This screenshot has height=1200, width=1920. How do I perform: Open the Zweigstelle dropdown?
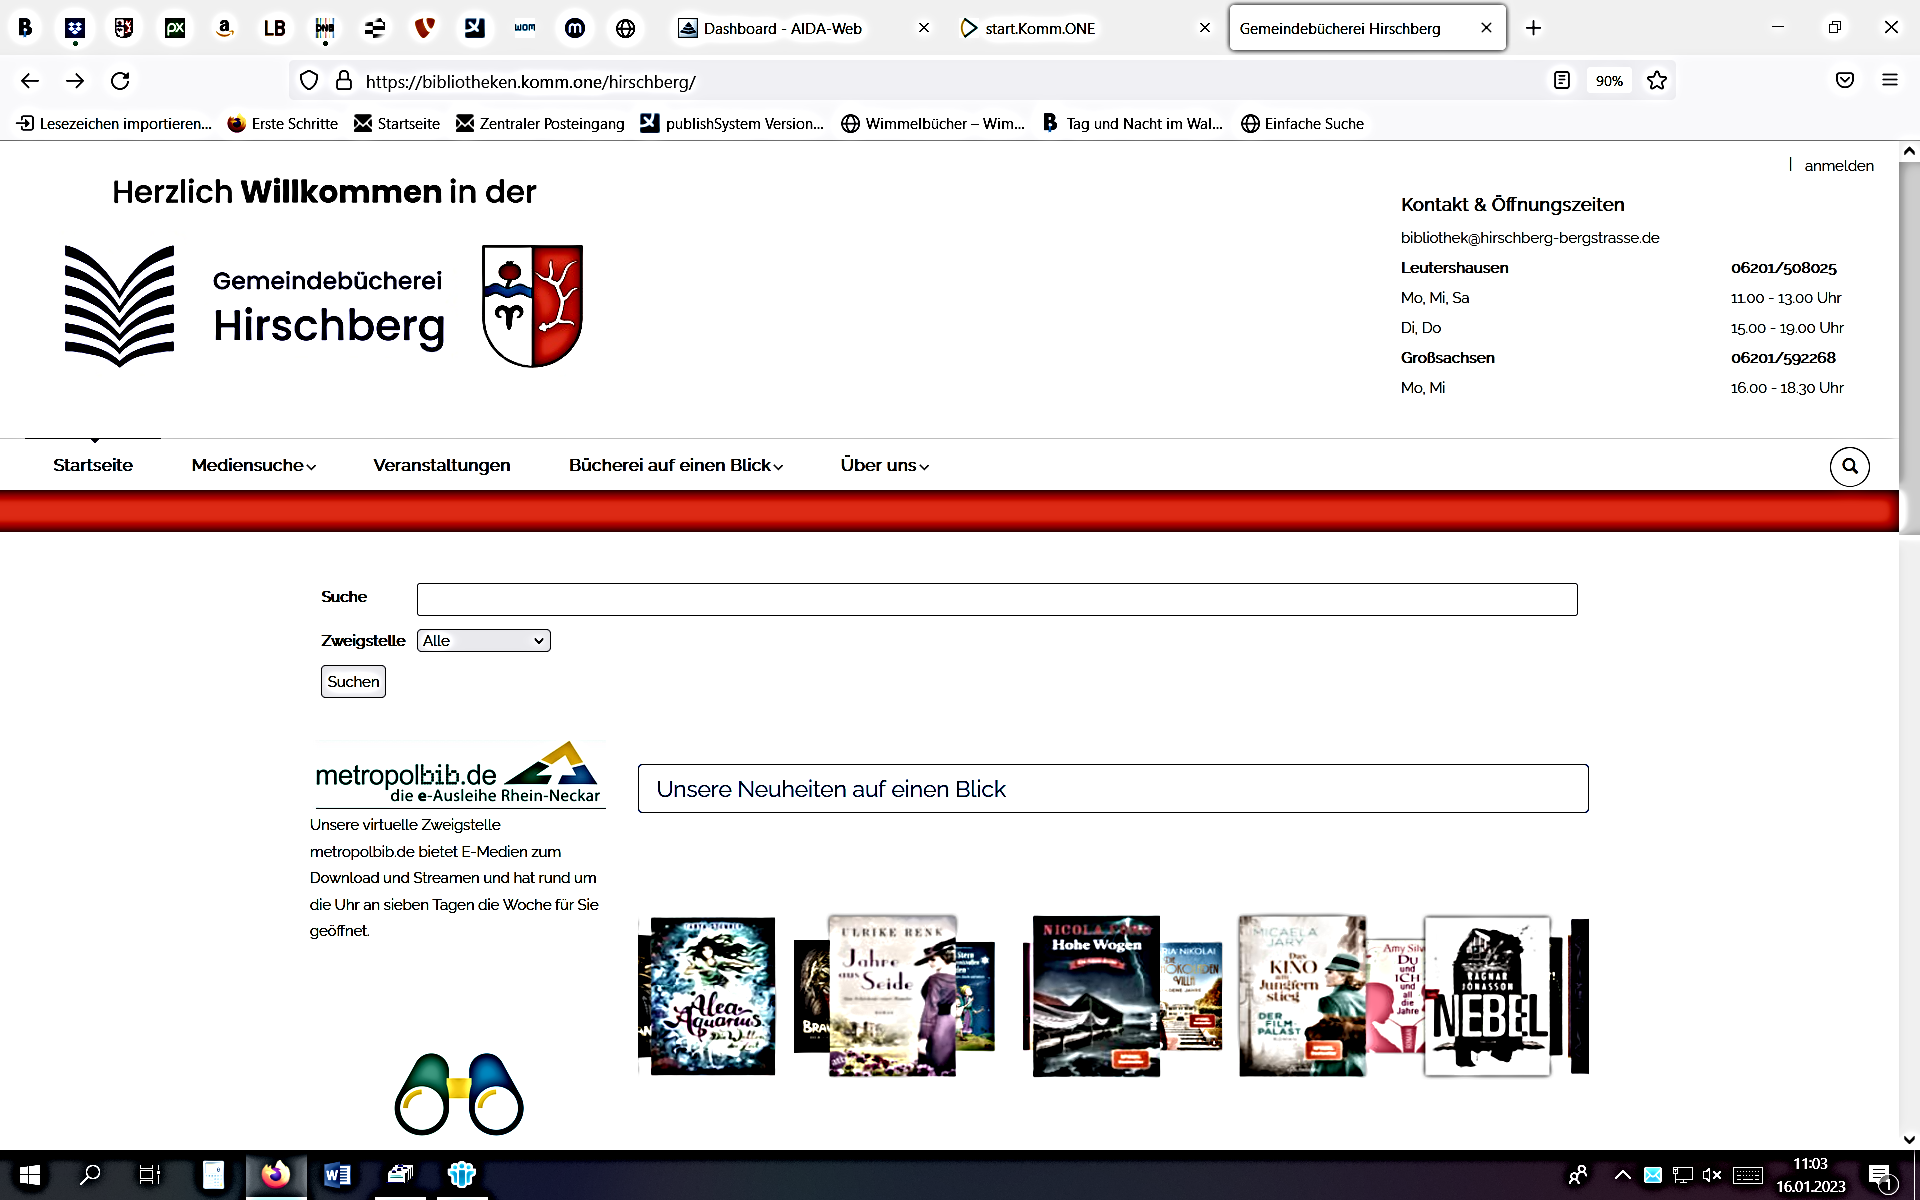click(x=484, y=641)
